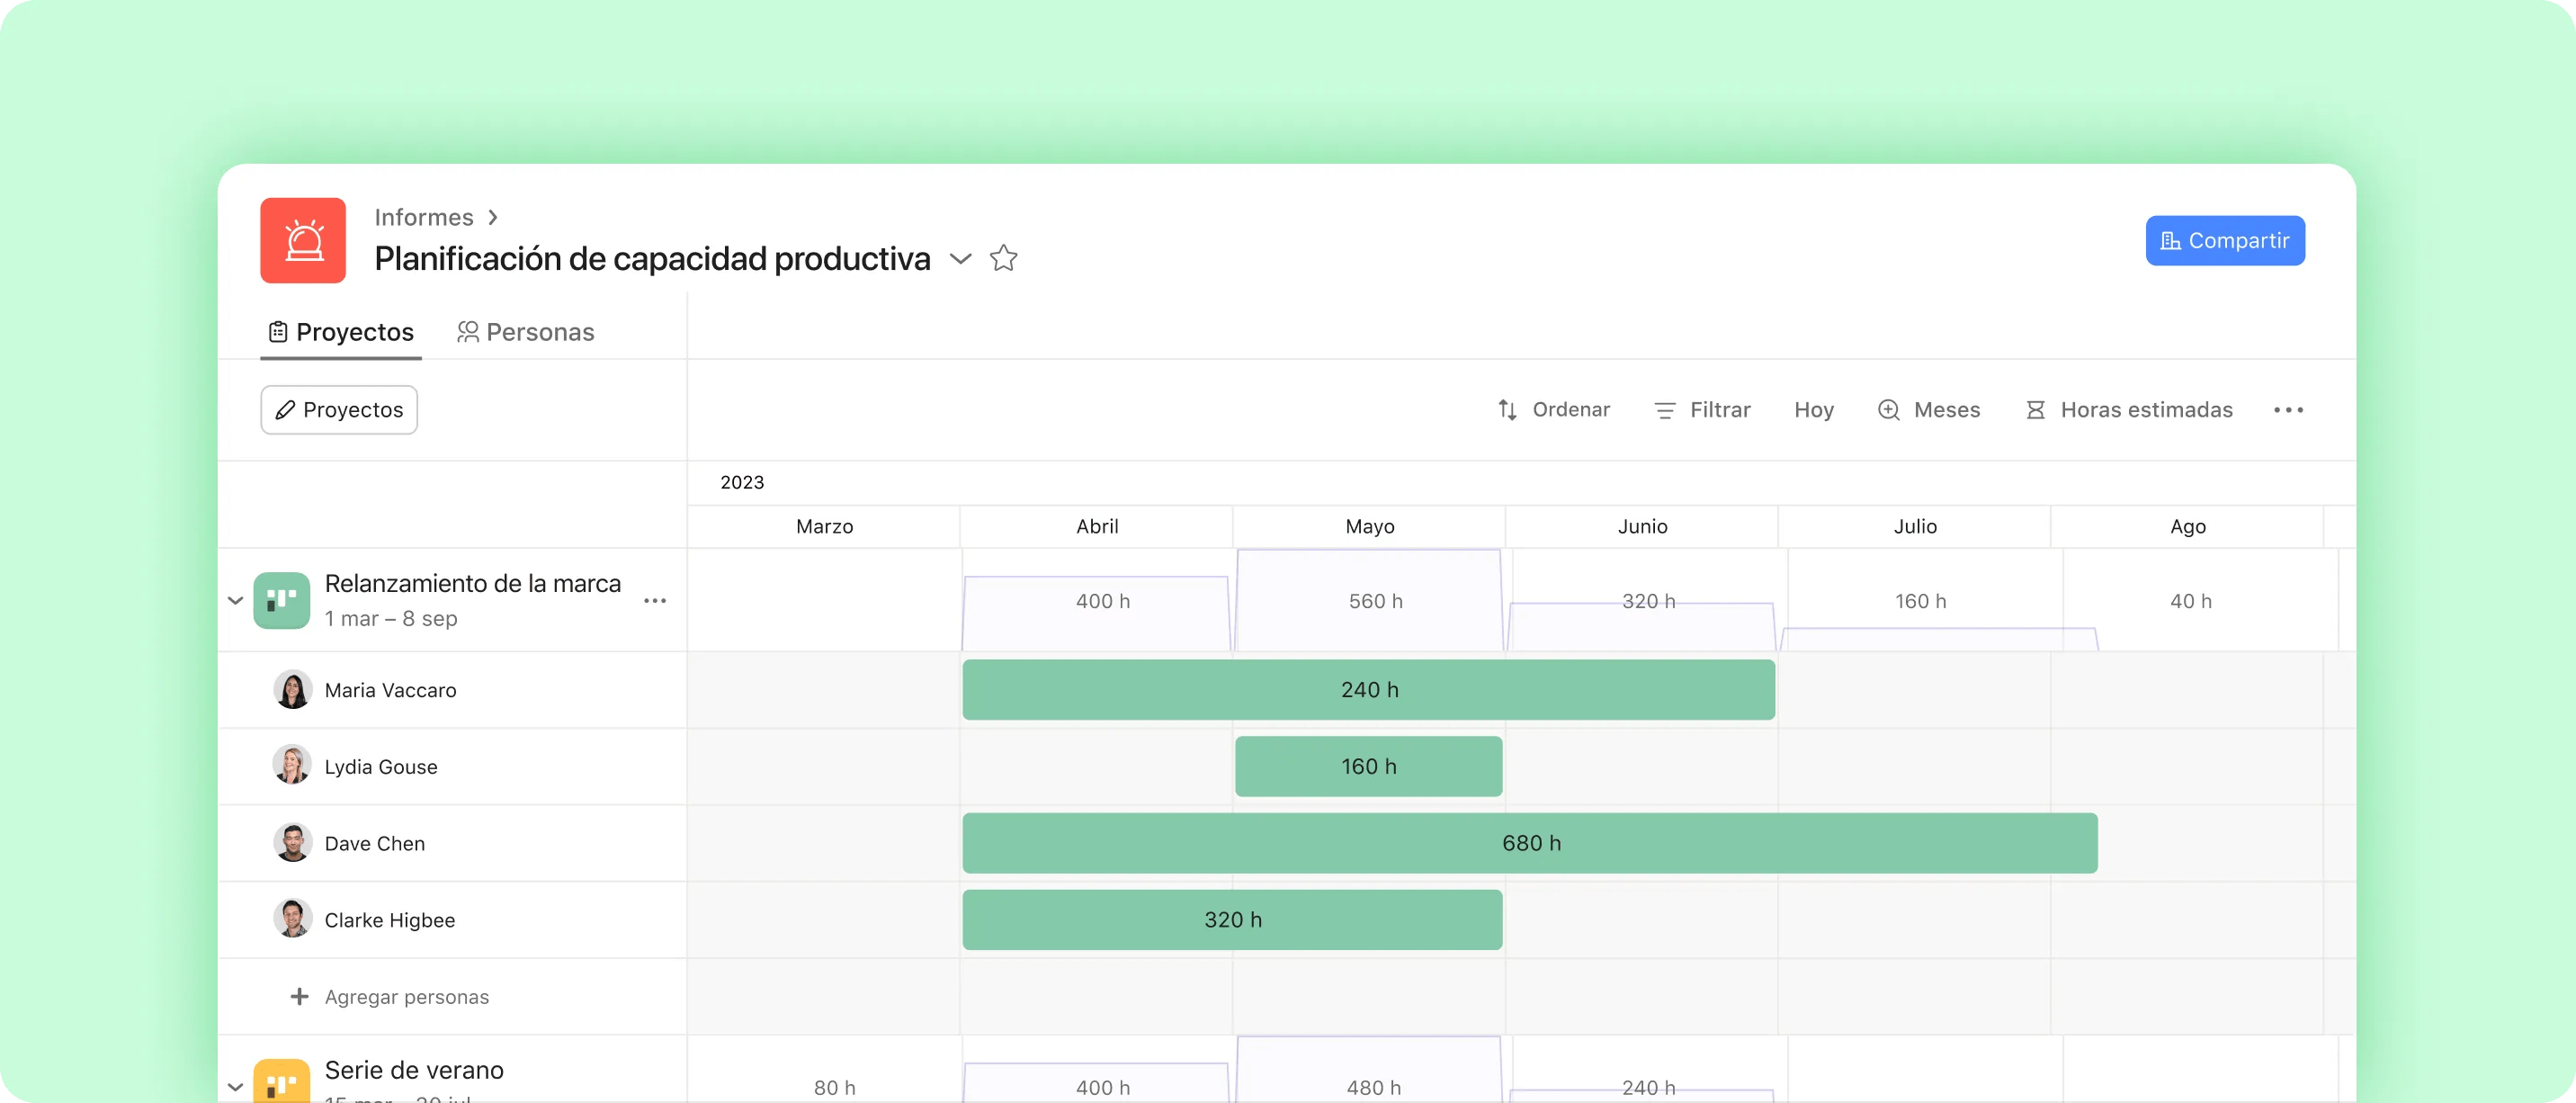
Task: Star the Planificación de capacidad productiva report
Action: tap(1003, 259)
